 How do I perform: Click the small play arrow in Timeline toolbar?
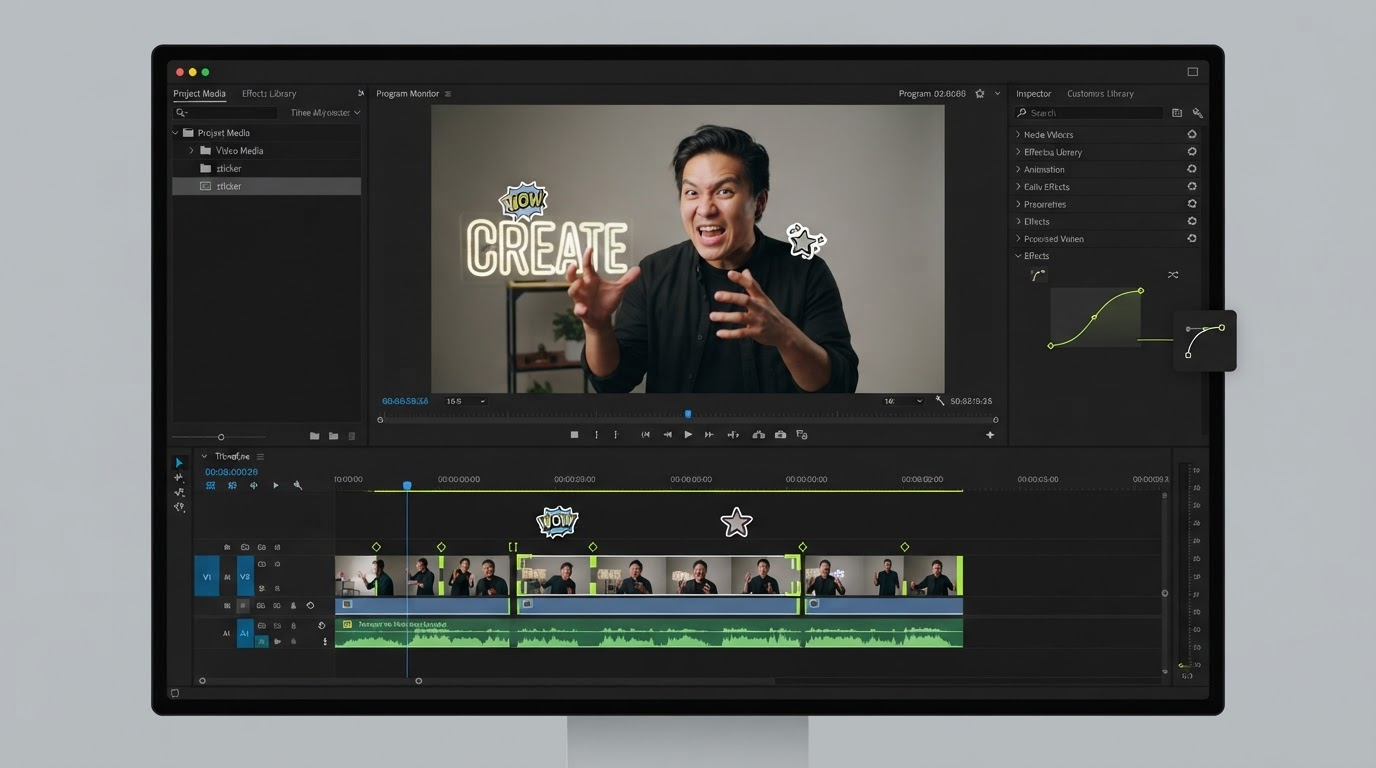[276, 485]
